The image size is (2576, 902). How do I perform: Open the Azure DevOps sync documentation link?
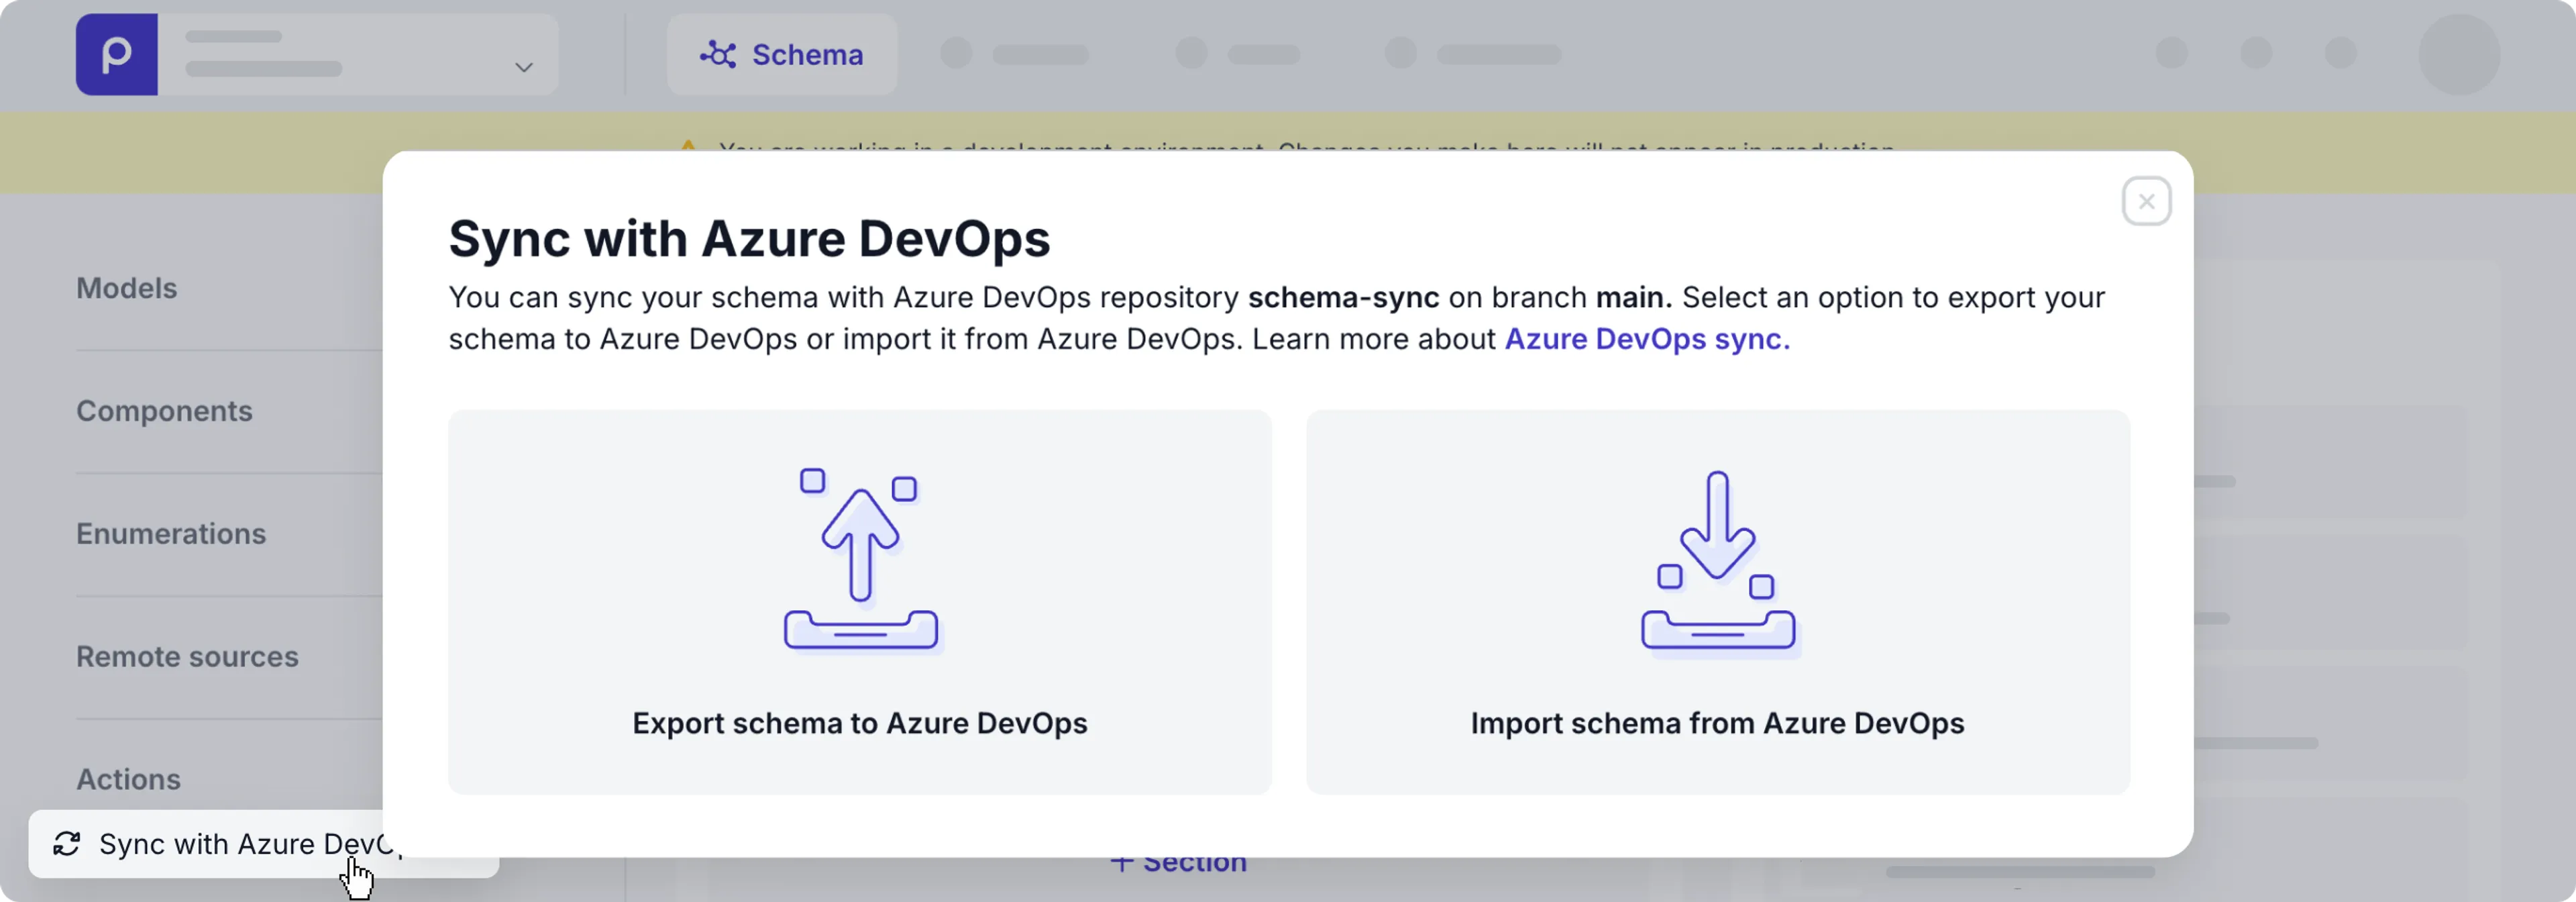[1646, 339]
